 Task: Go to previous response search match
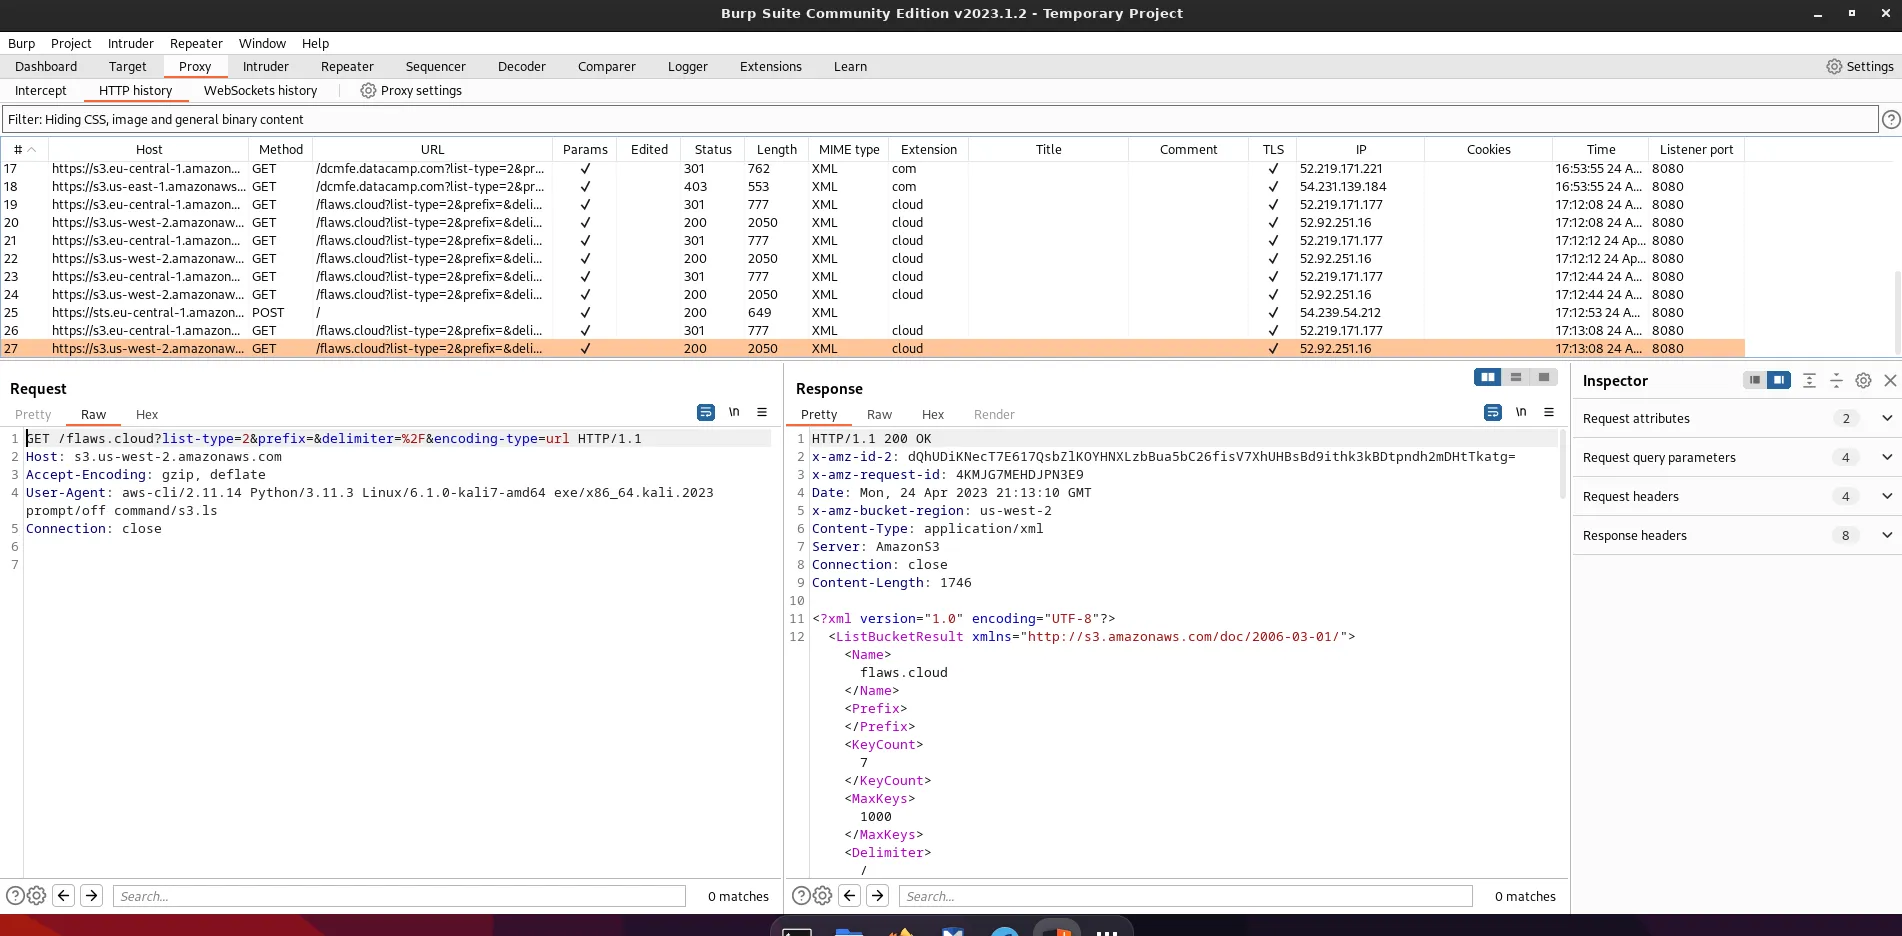coord(850,896)
